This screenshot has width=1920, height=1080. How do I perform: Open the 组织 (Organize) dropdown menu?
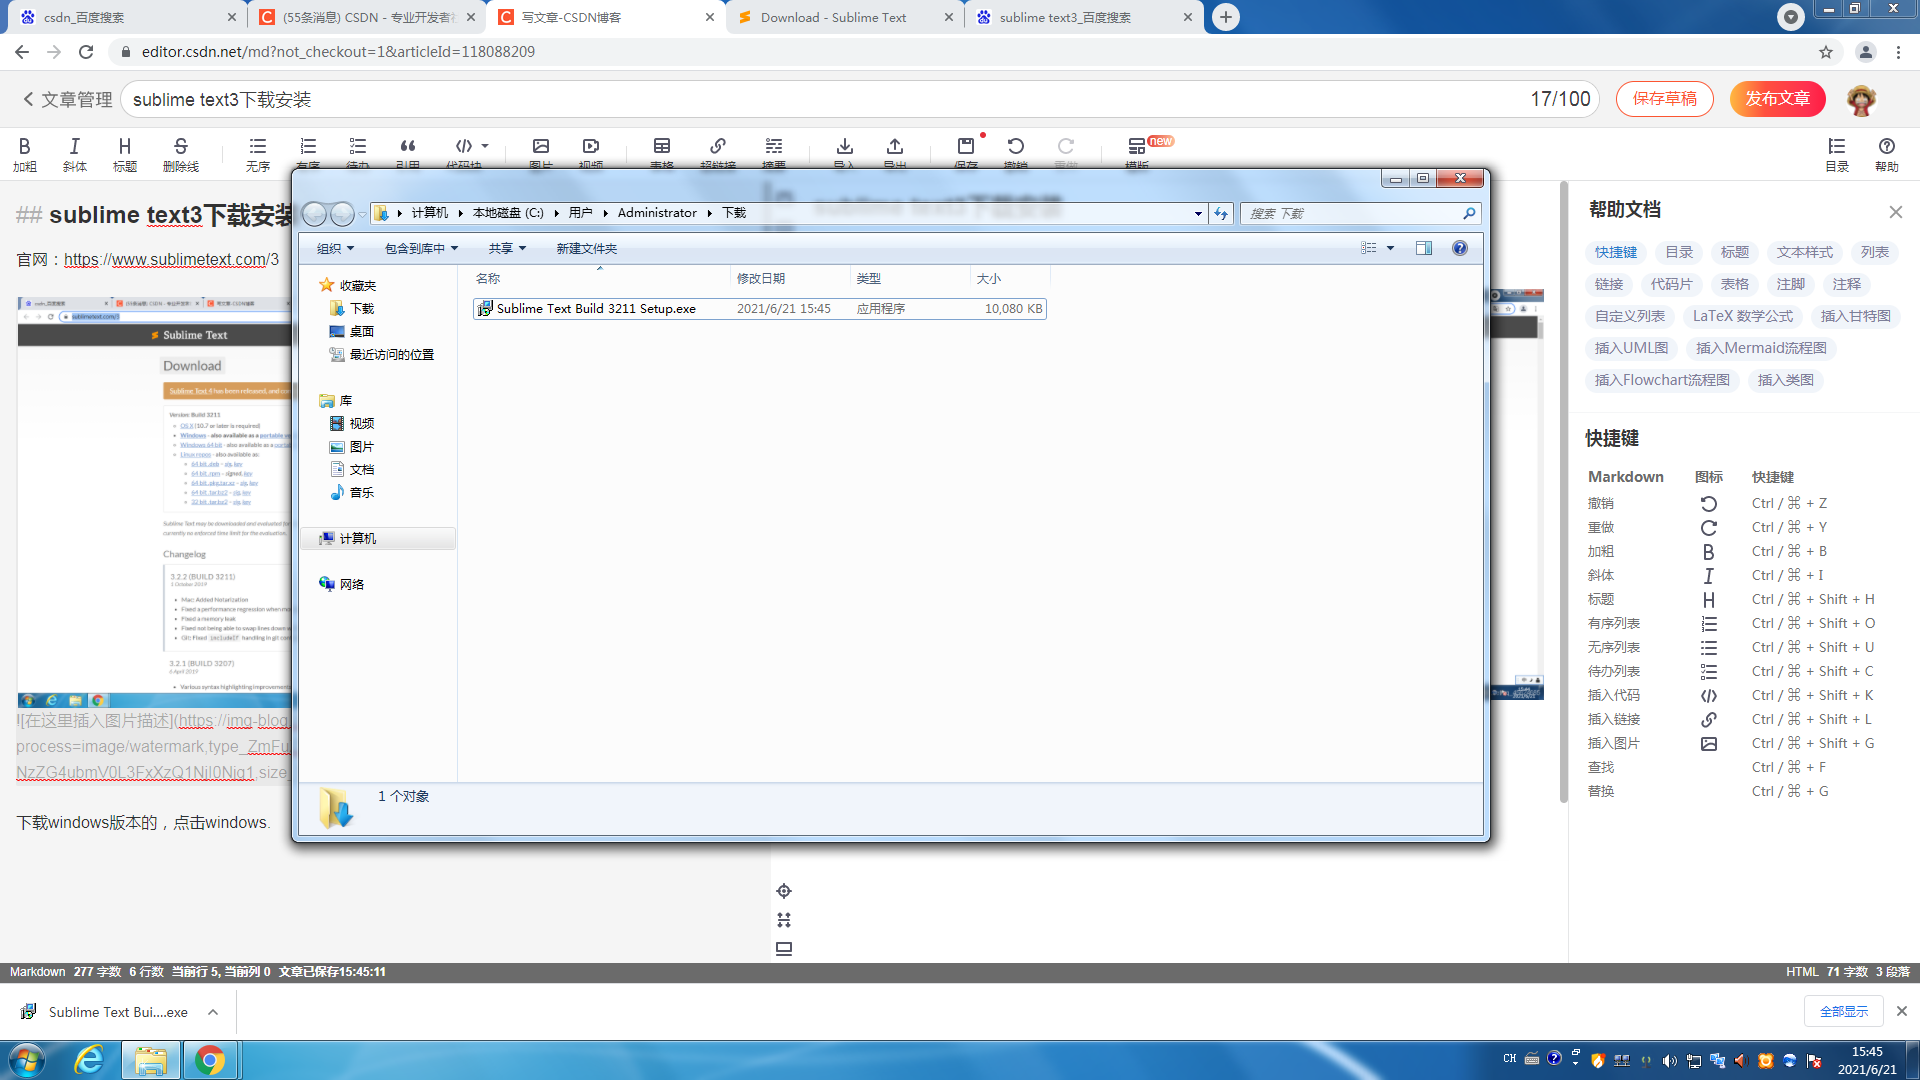pos(335,248)
